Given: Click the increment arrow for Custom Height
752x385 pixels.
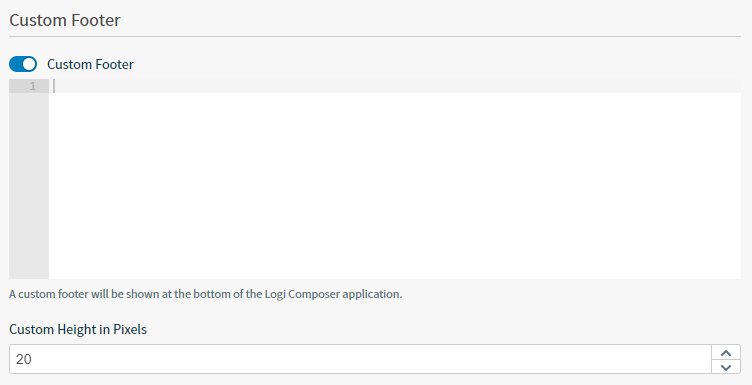Looking at the screenshot, I should 726,352.
